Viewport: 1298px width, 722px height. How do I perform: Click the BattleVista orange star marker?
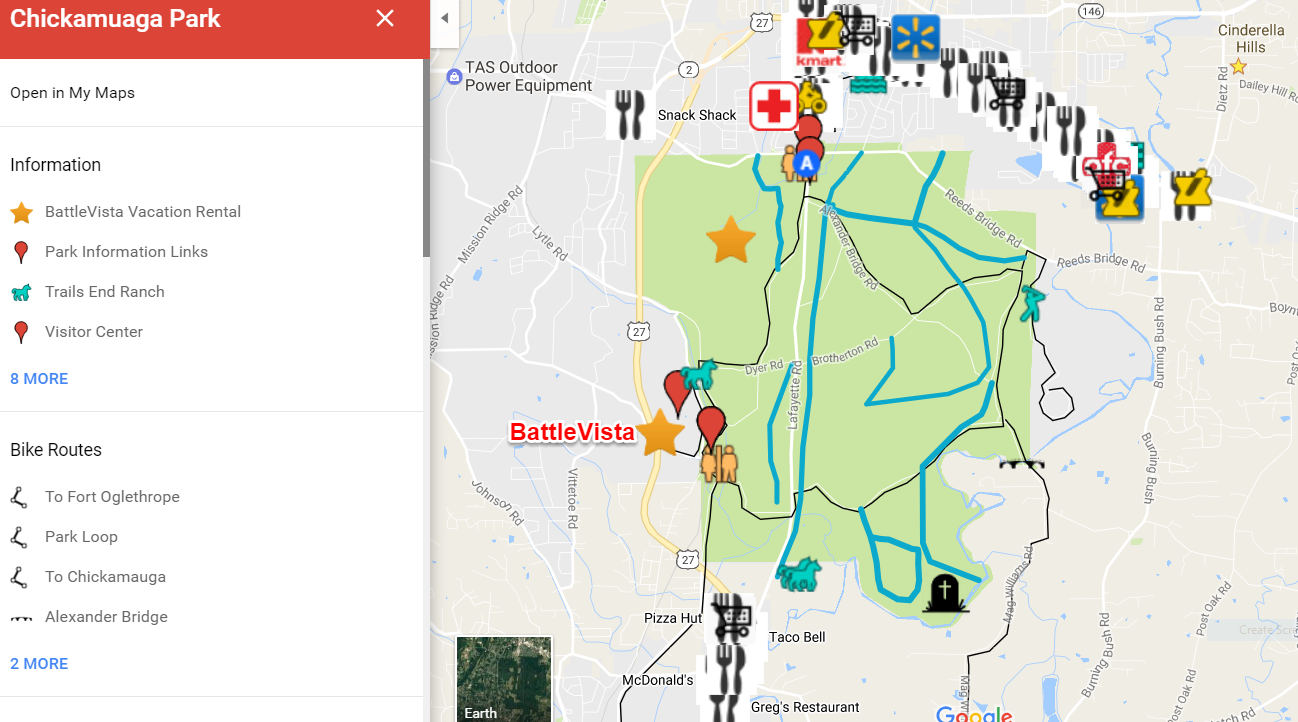[661, 434]
